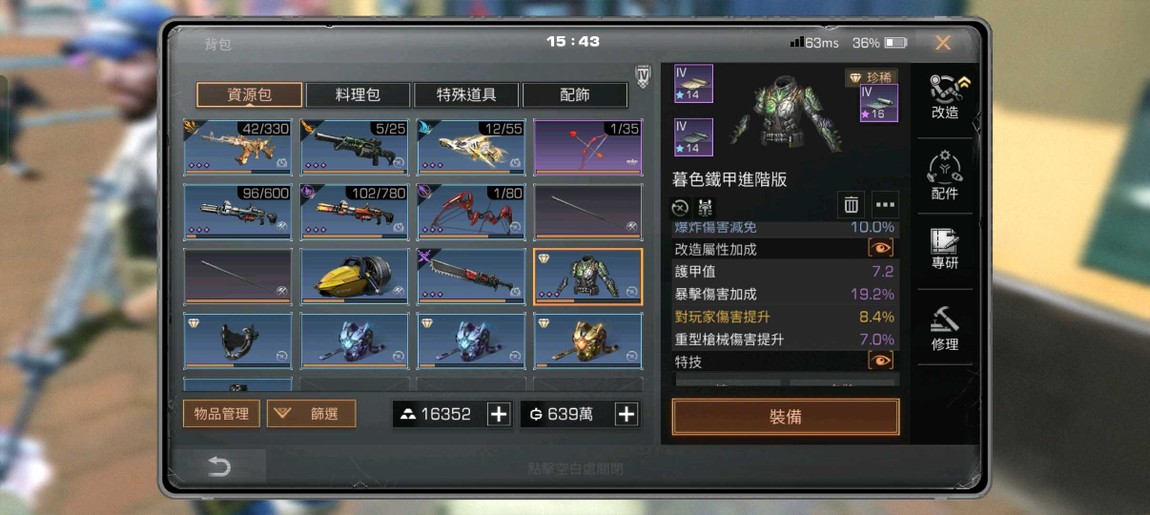Screen dimensions: 1150x515
Task: Switch to the 料理包 tab
Action: pyautogui.click(x=357, y=95)
